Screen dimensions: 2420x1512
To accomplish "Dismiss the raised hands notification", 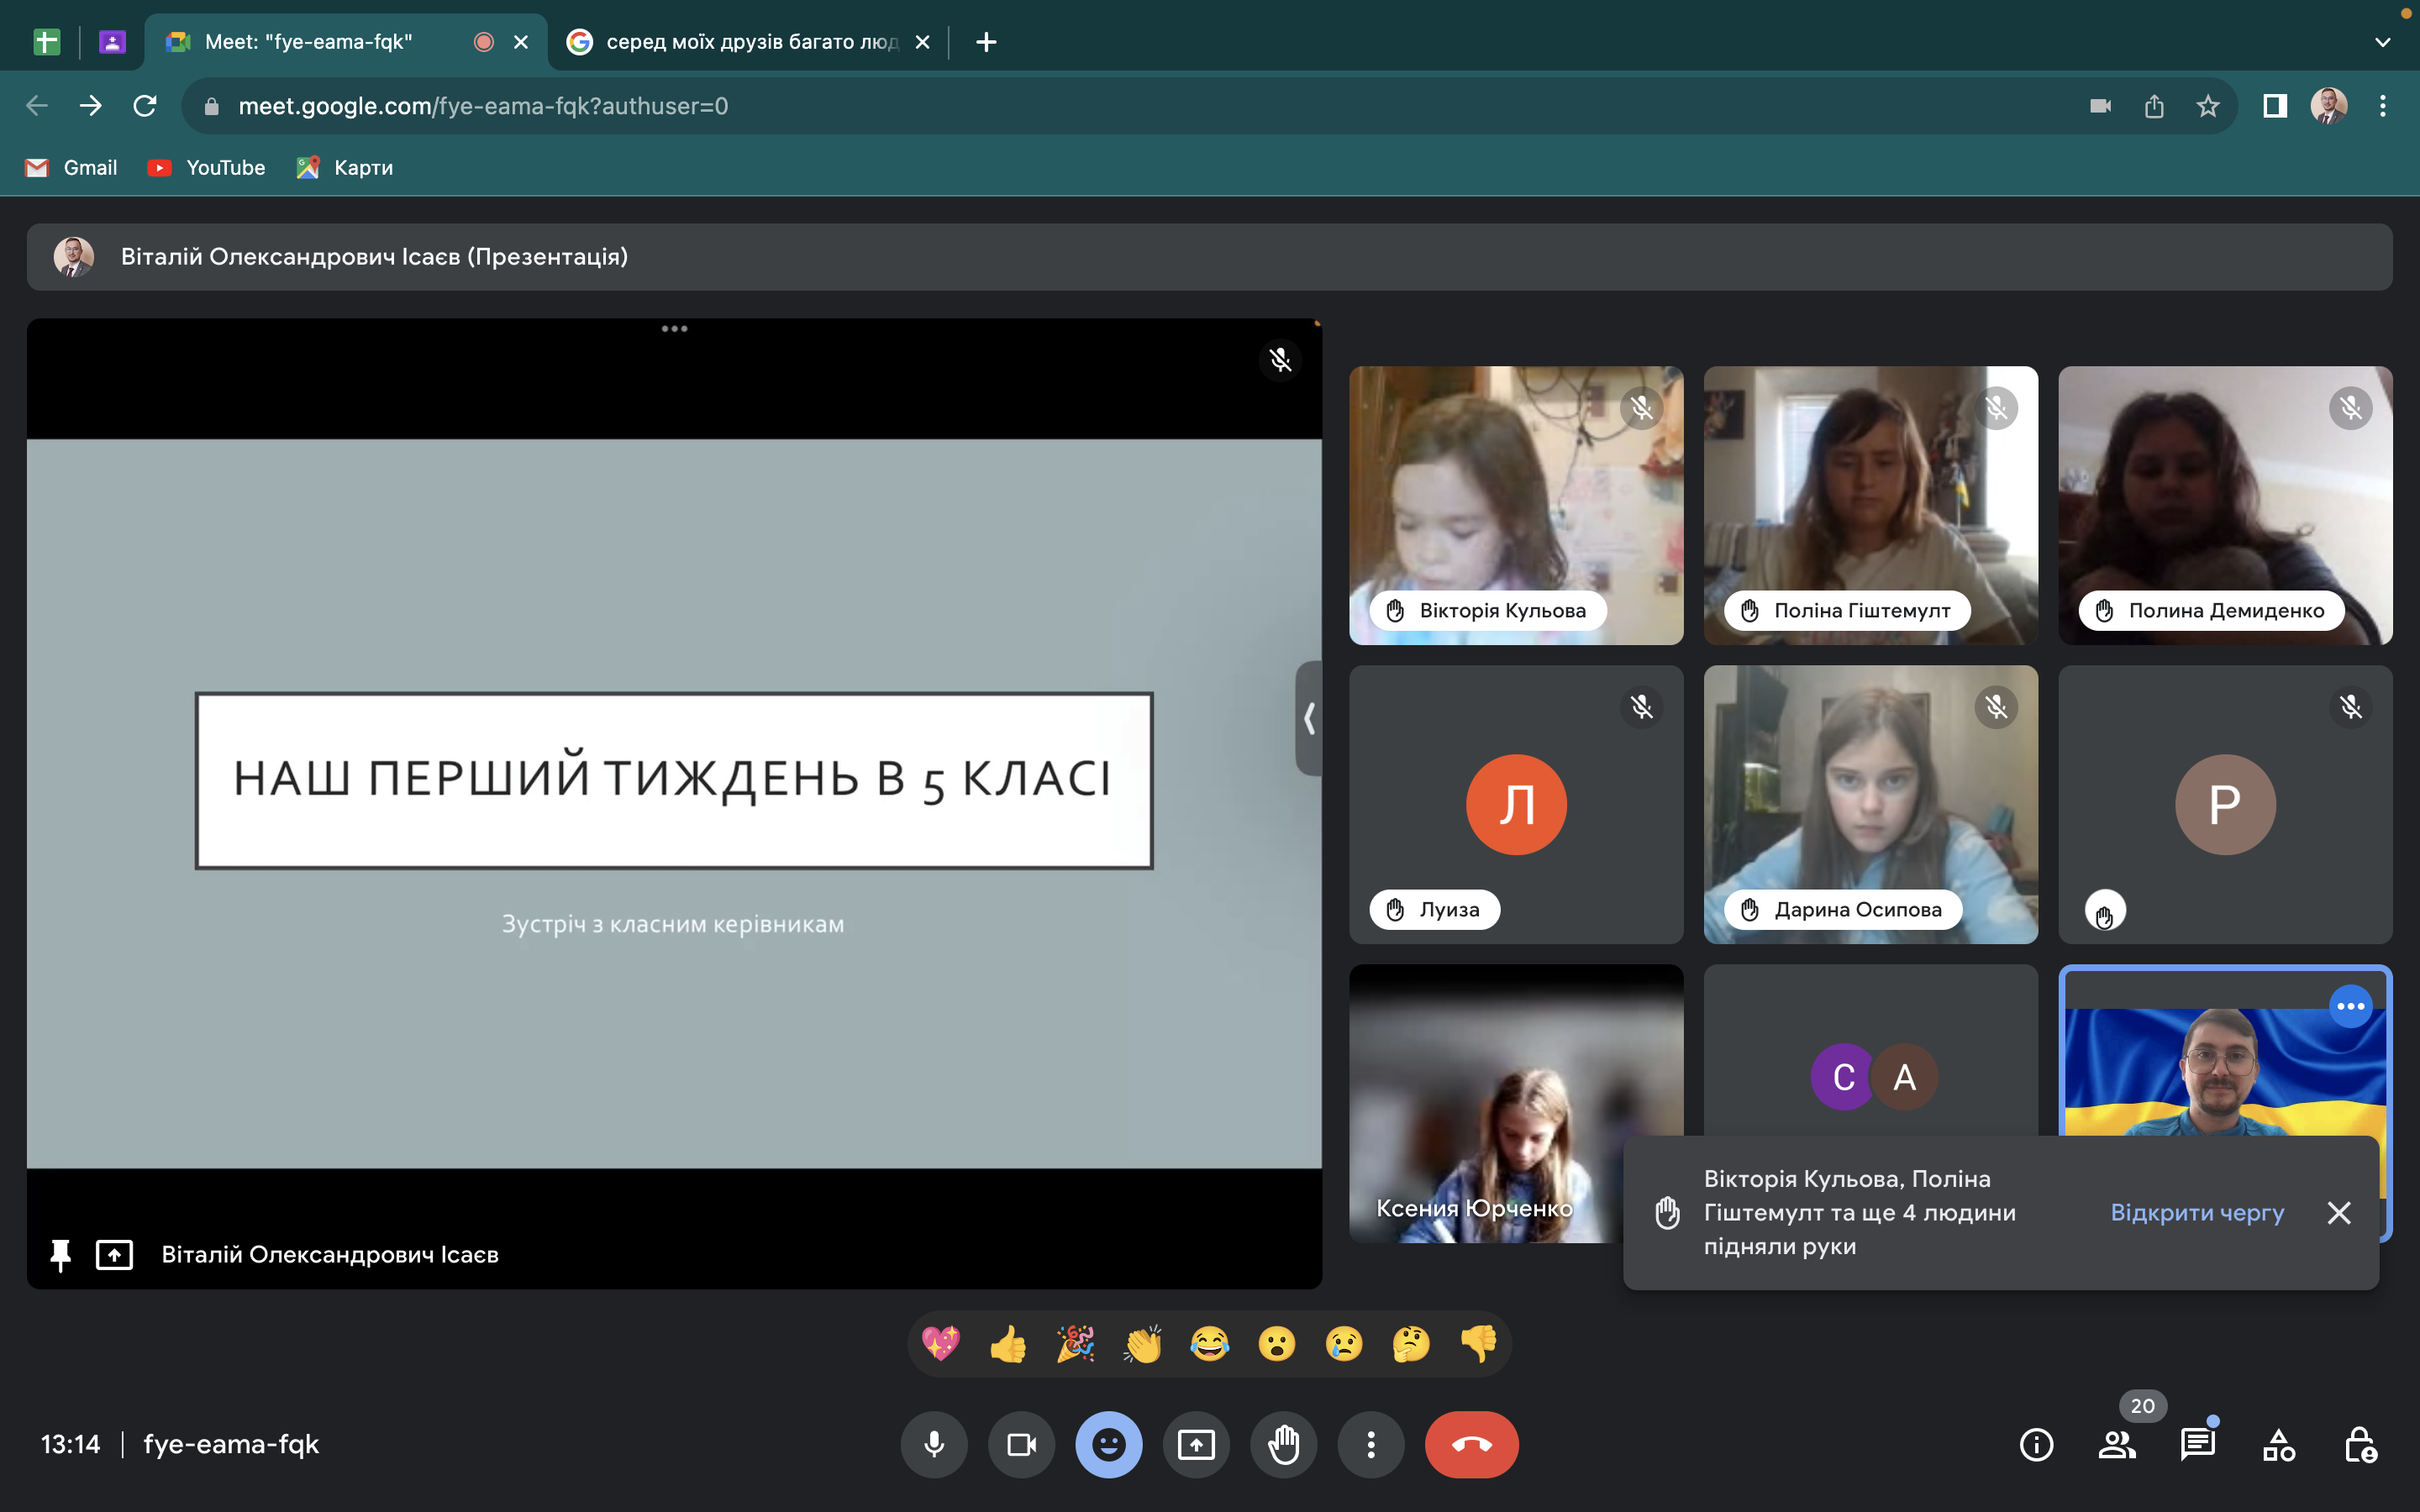I will [2338, 1212].
